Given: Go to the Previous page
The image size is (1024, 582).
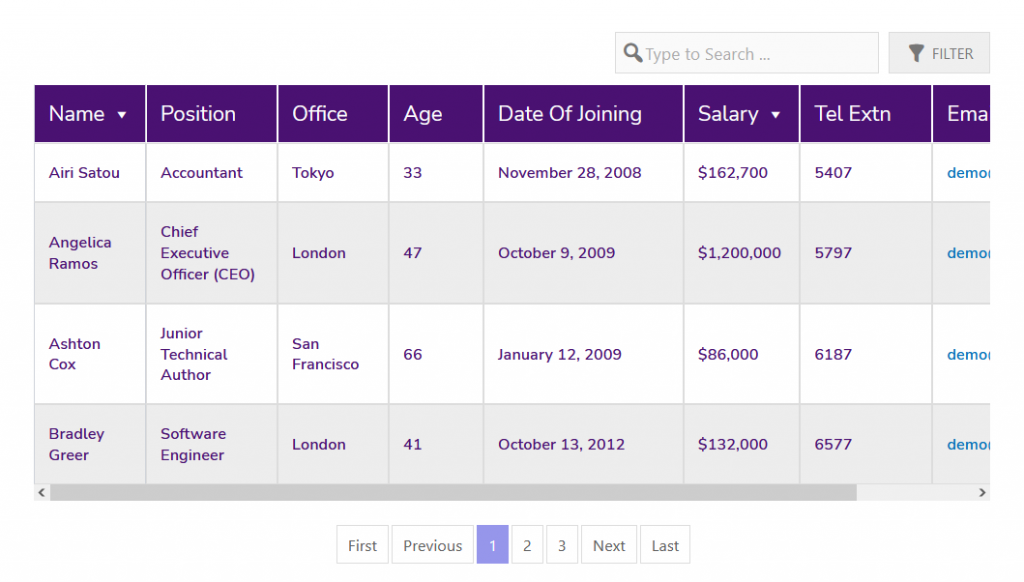Looking at the screenshot, I should point(432,545).
